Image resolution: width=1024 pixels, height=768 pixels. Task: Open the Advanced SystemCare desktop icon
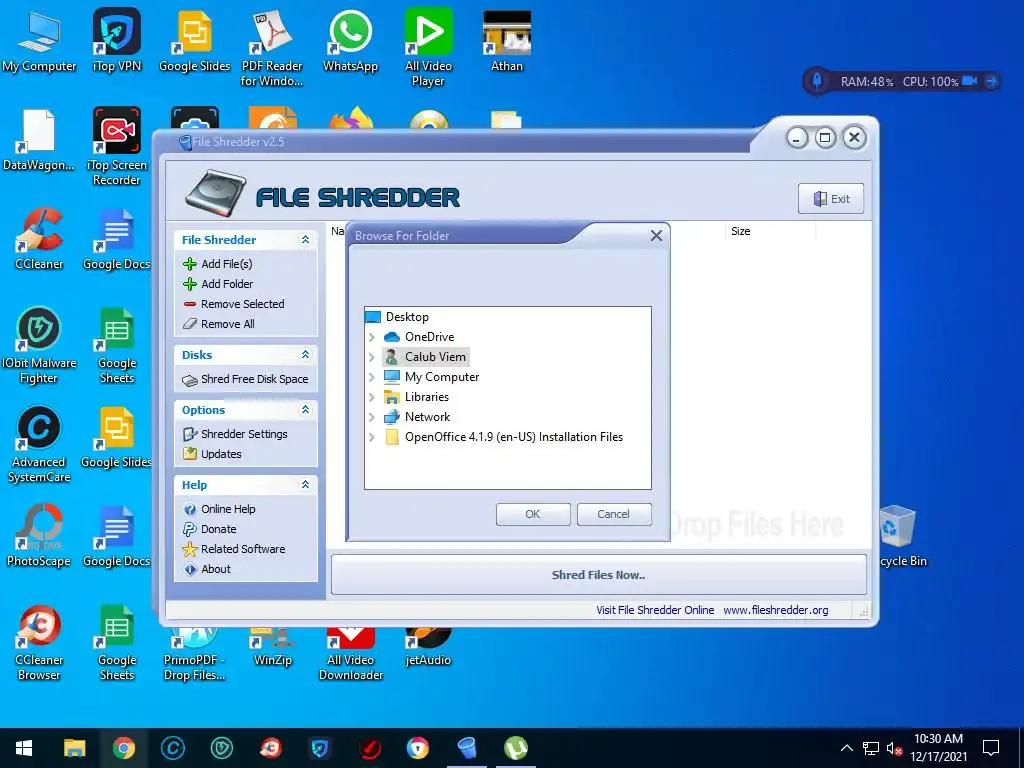(39, 444)
